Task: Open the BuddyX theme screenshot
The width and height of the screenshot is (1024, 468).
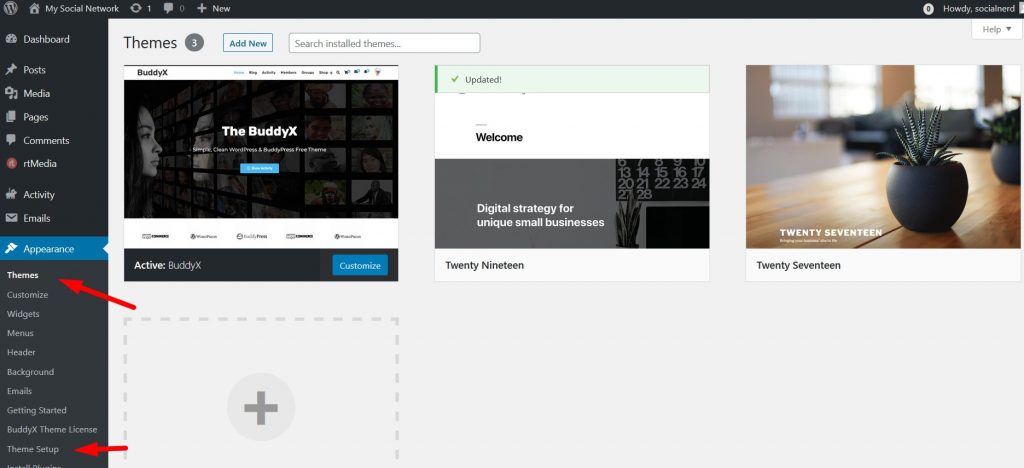Action: (261, 157)
